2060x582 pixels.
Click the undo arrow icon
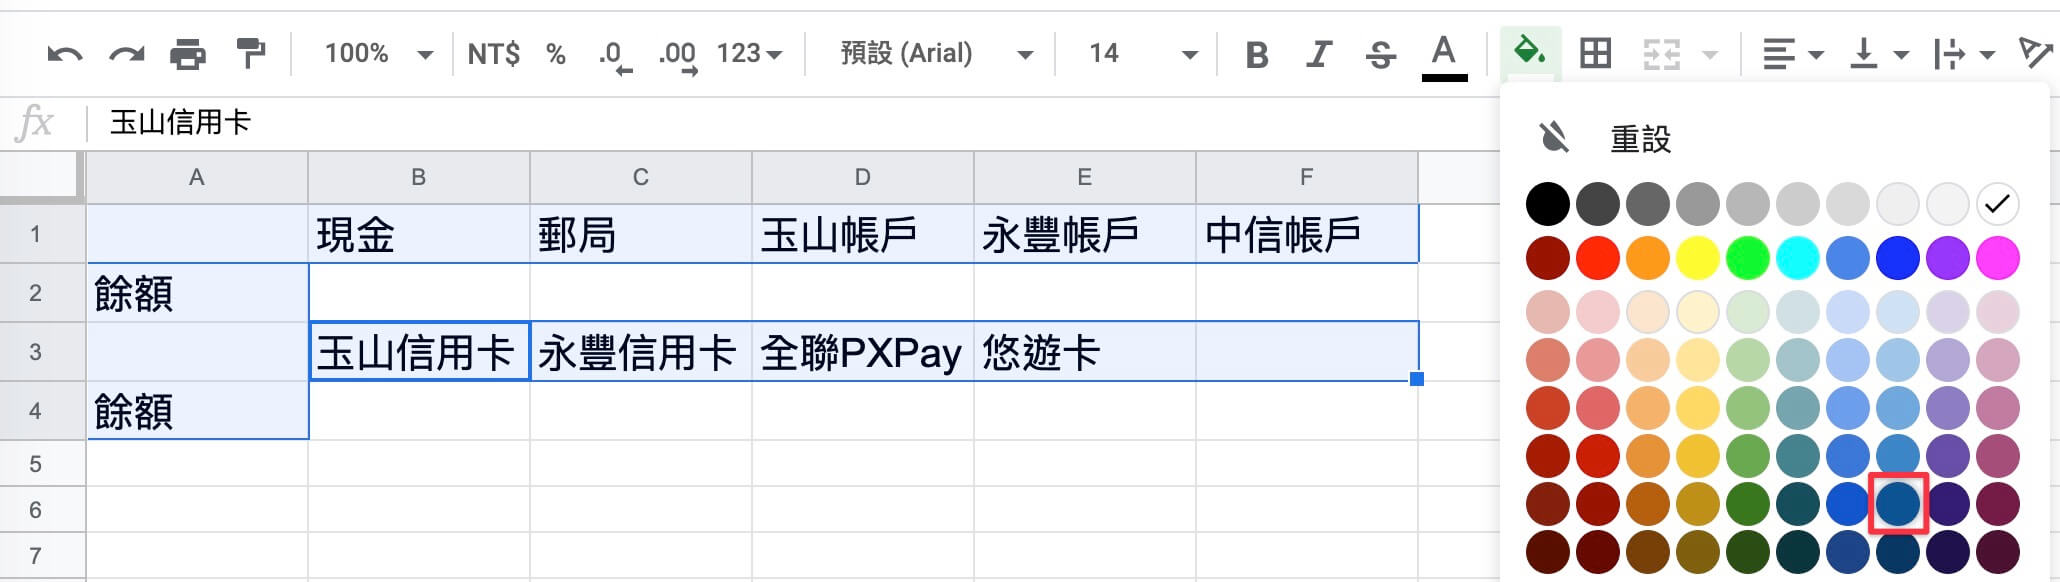pos(64,54)
